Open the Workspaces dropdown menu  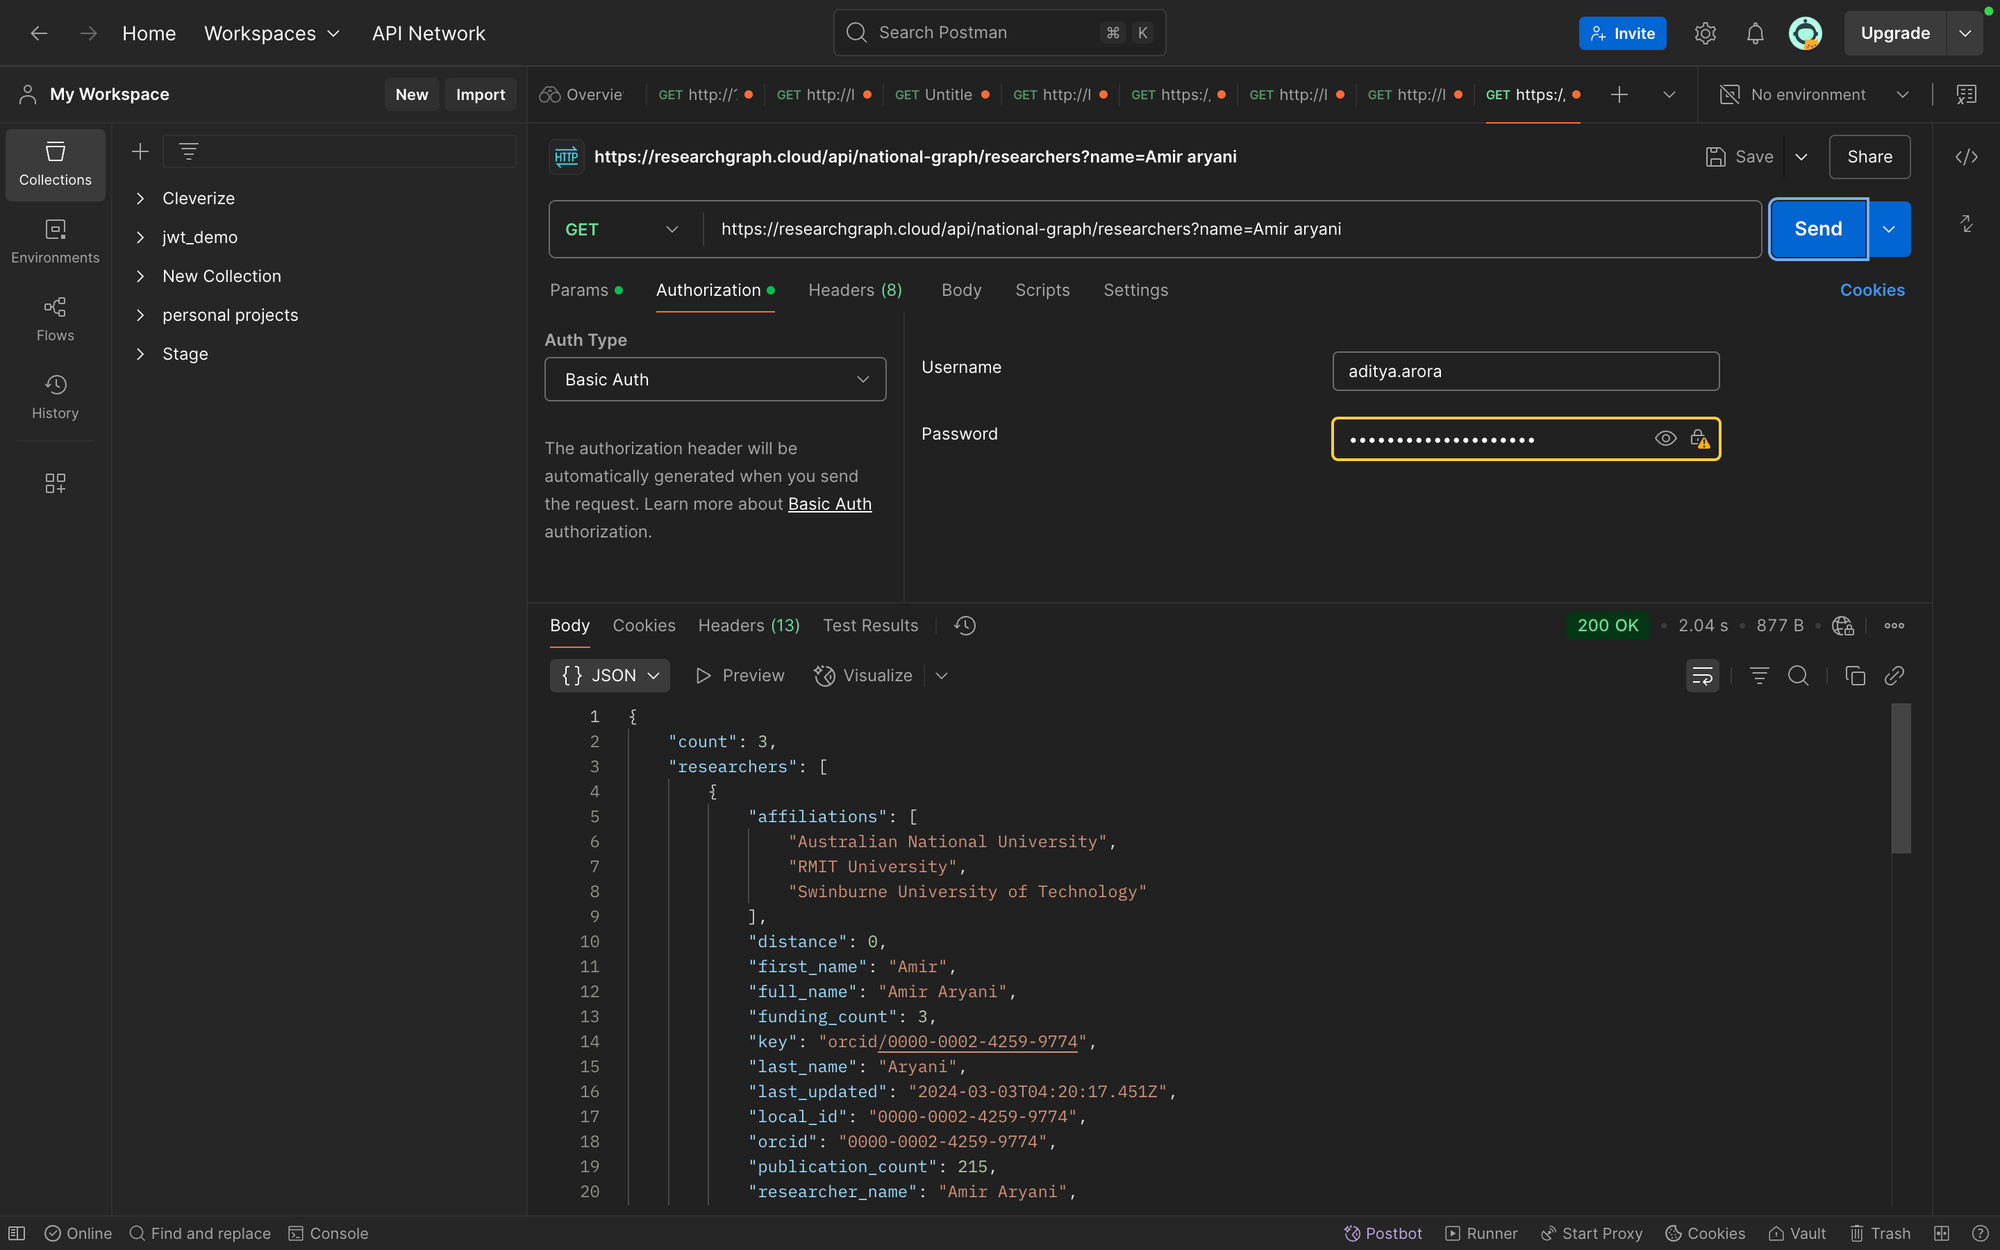tap(272, 33)
